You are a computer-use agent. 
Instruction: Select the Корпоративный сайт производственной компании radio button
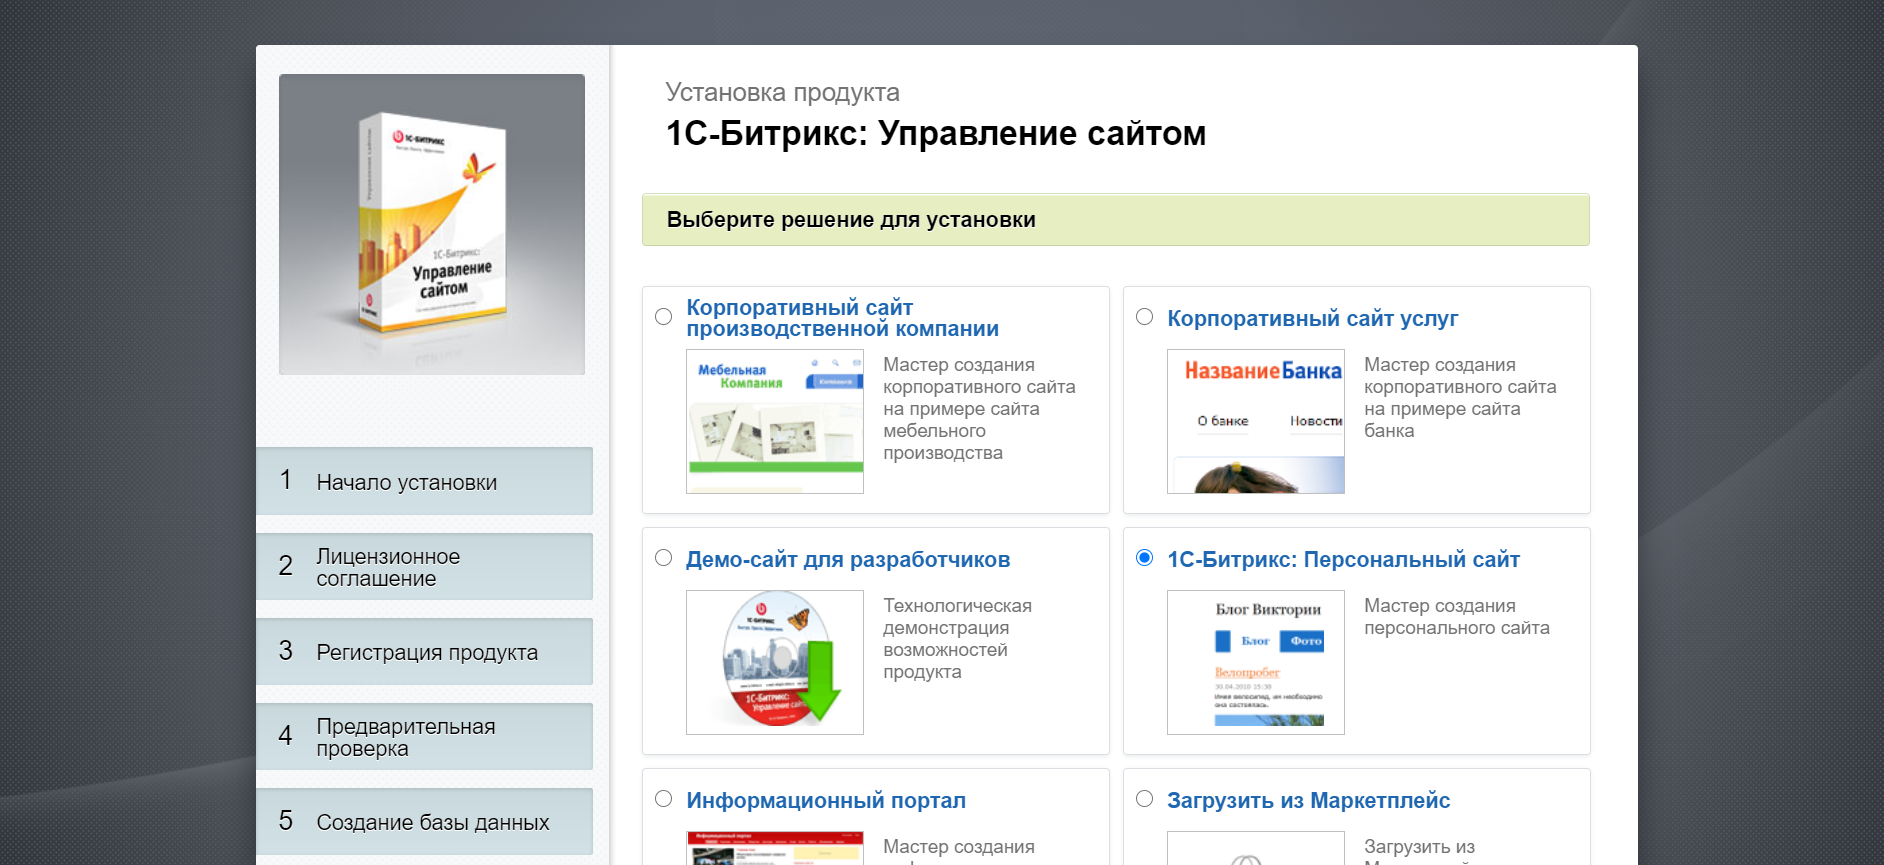pos(663,317)
